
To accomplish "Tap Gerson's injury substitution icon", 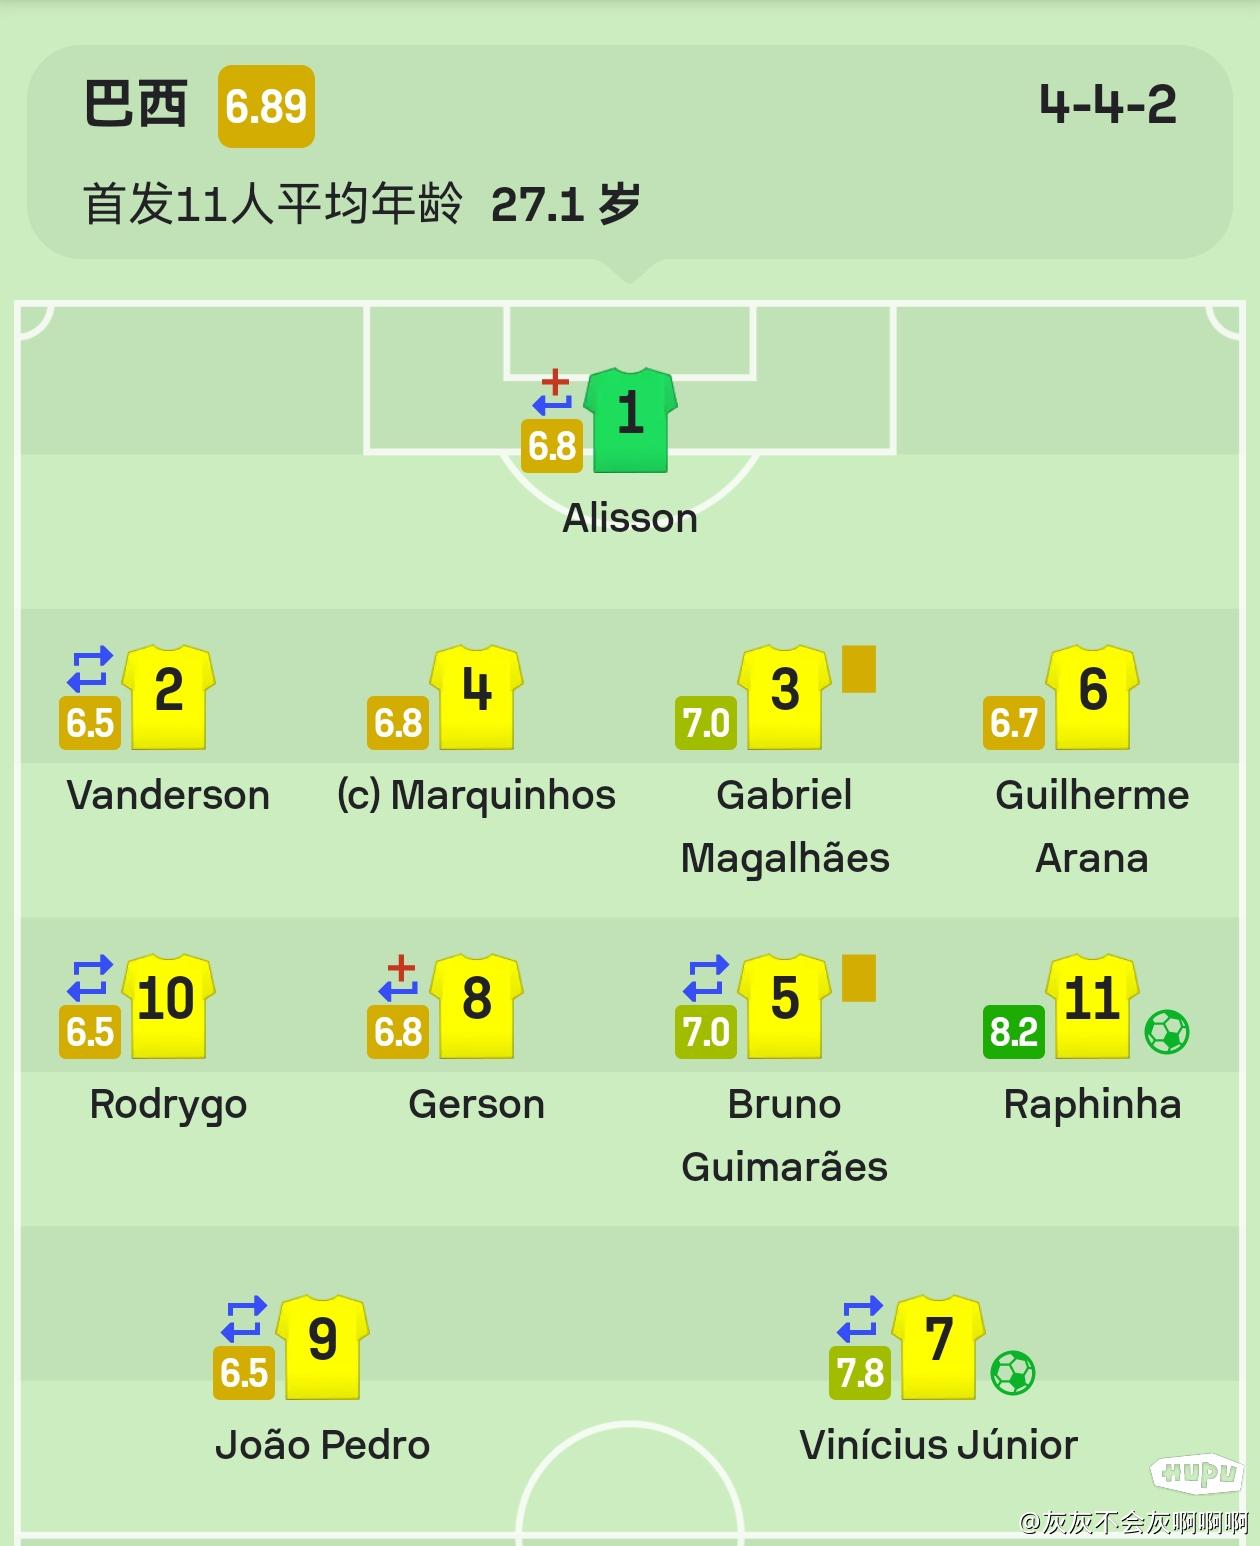I will (x=399, y=978).
